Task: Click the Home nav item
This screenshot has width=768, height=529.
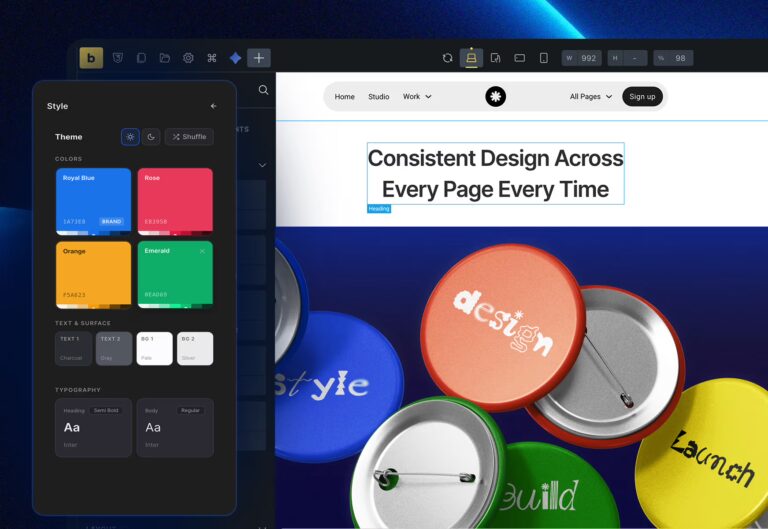Action: point(345,97)
